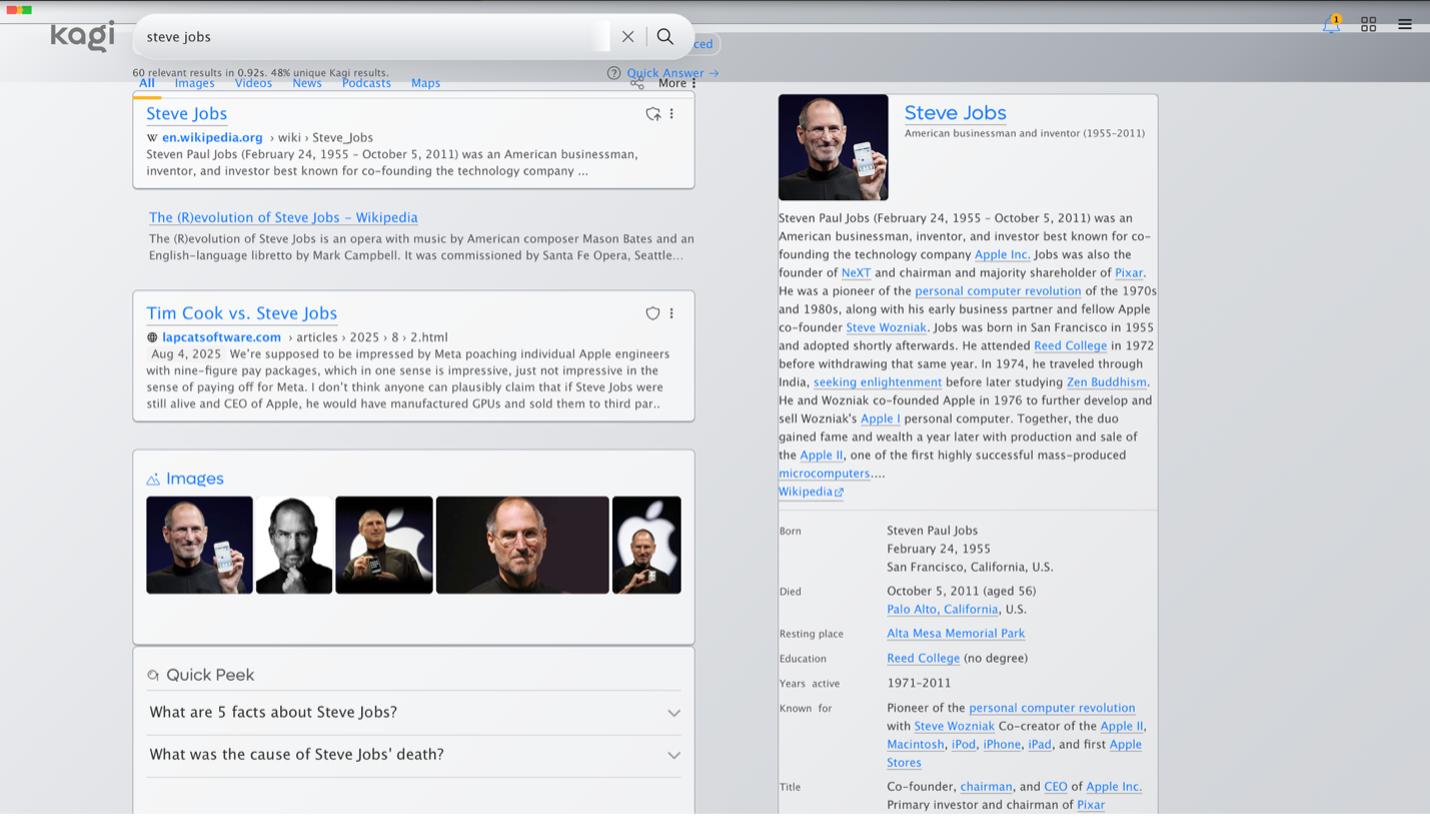
Task: Open the notification bell with the badge
Action: click(1331, 24)
